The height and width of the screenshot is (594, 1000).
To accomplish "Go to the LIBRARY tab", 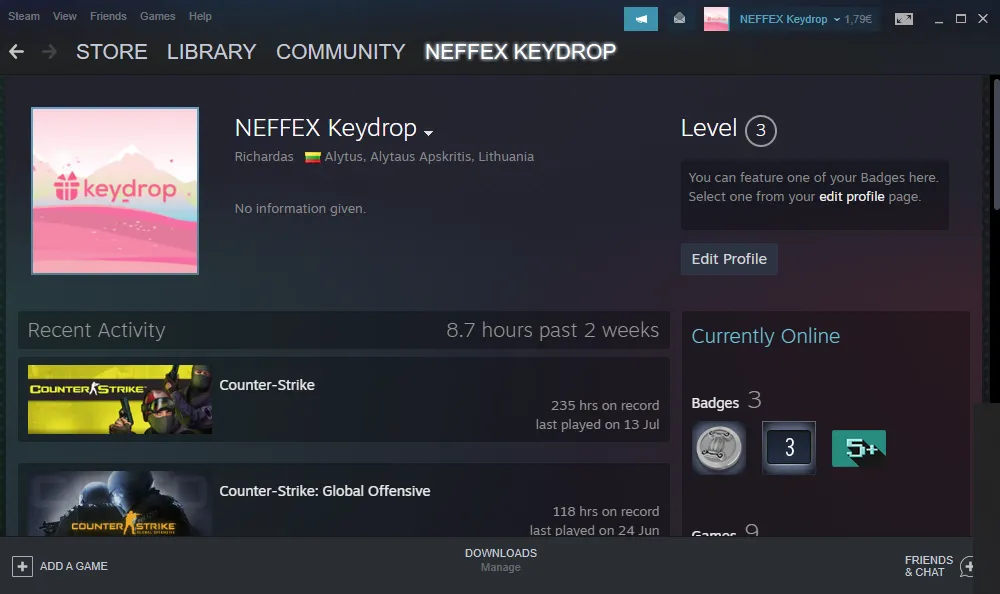I will point(212,52).
